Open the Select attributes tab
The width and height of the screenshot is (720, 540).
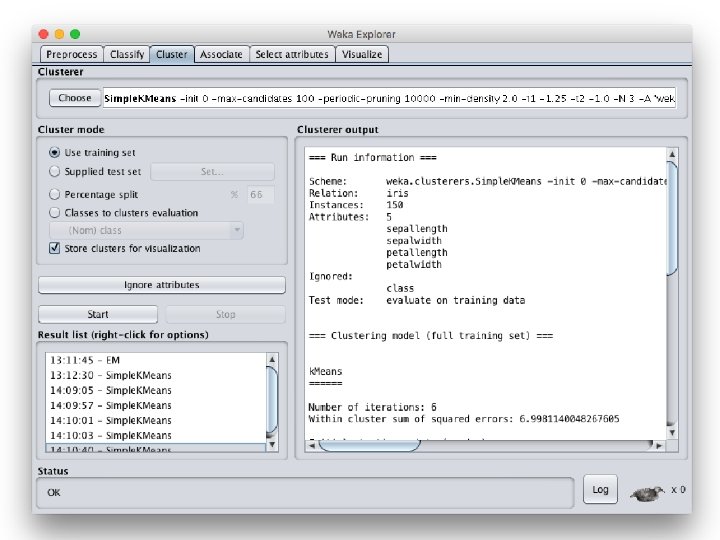292,54
